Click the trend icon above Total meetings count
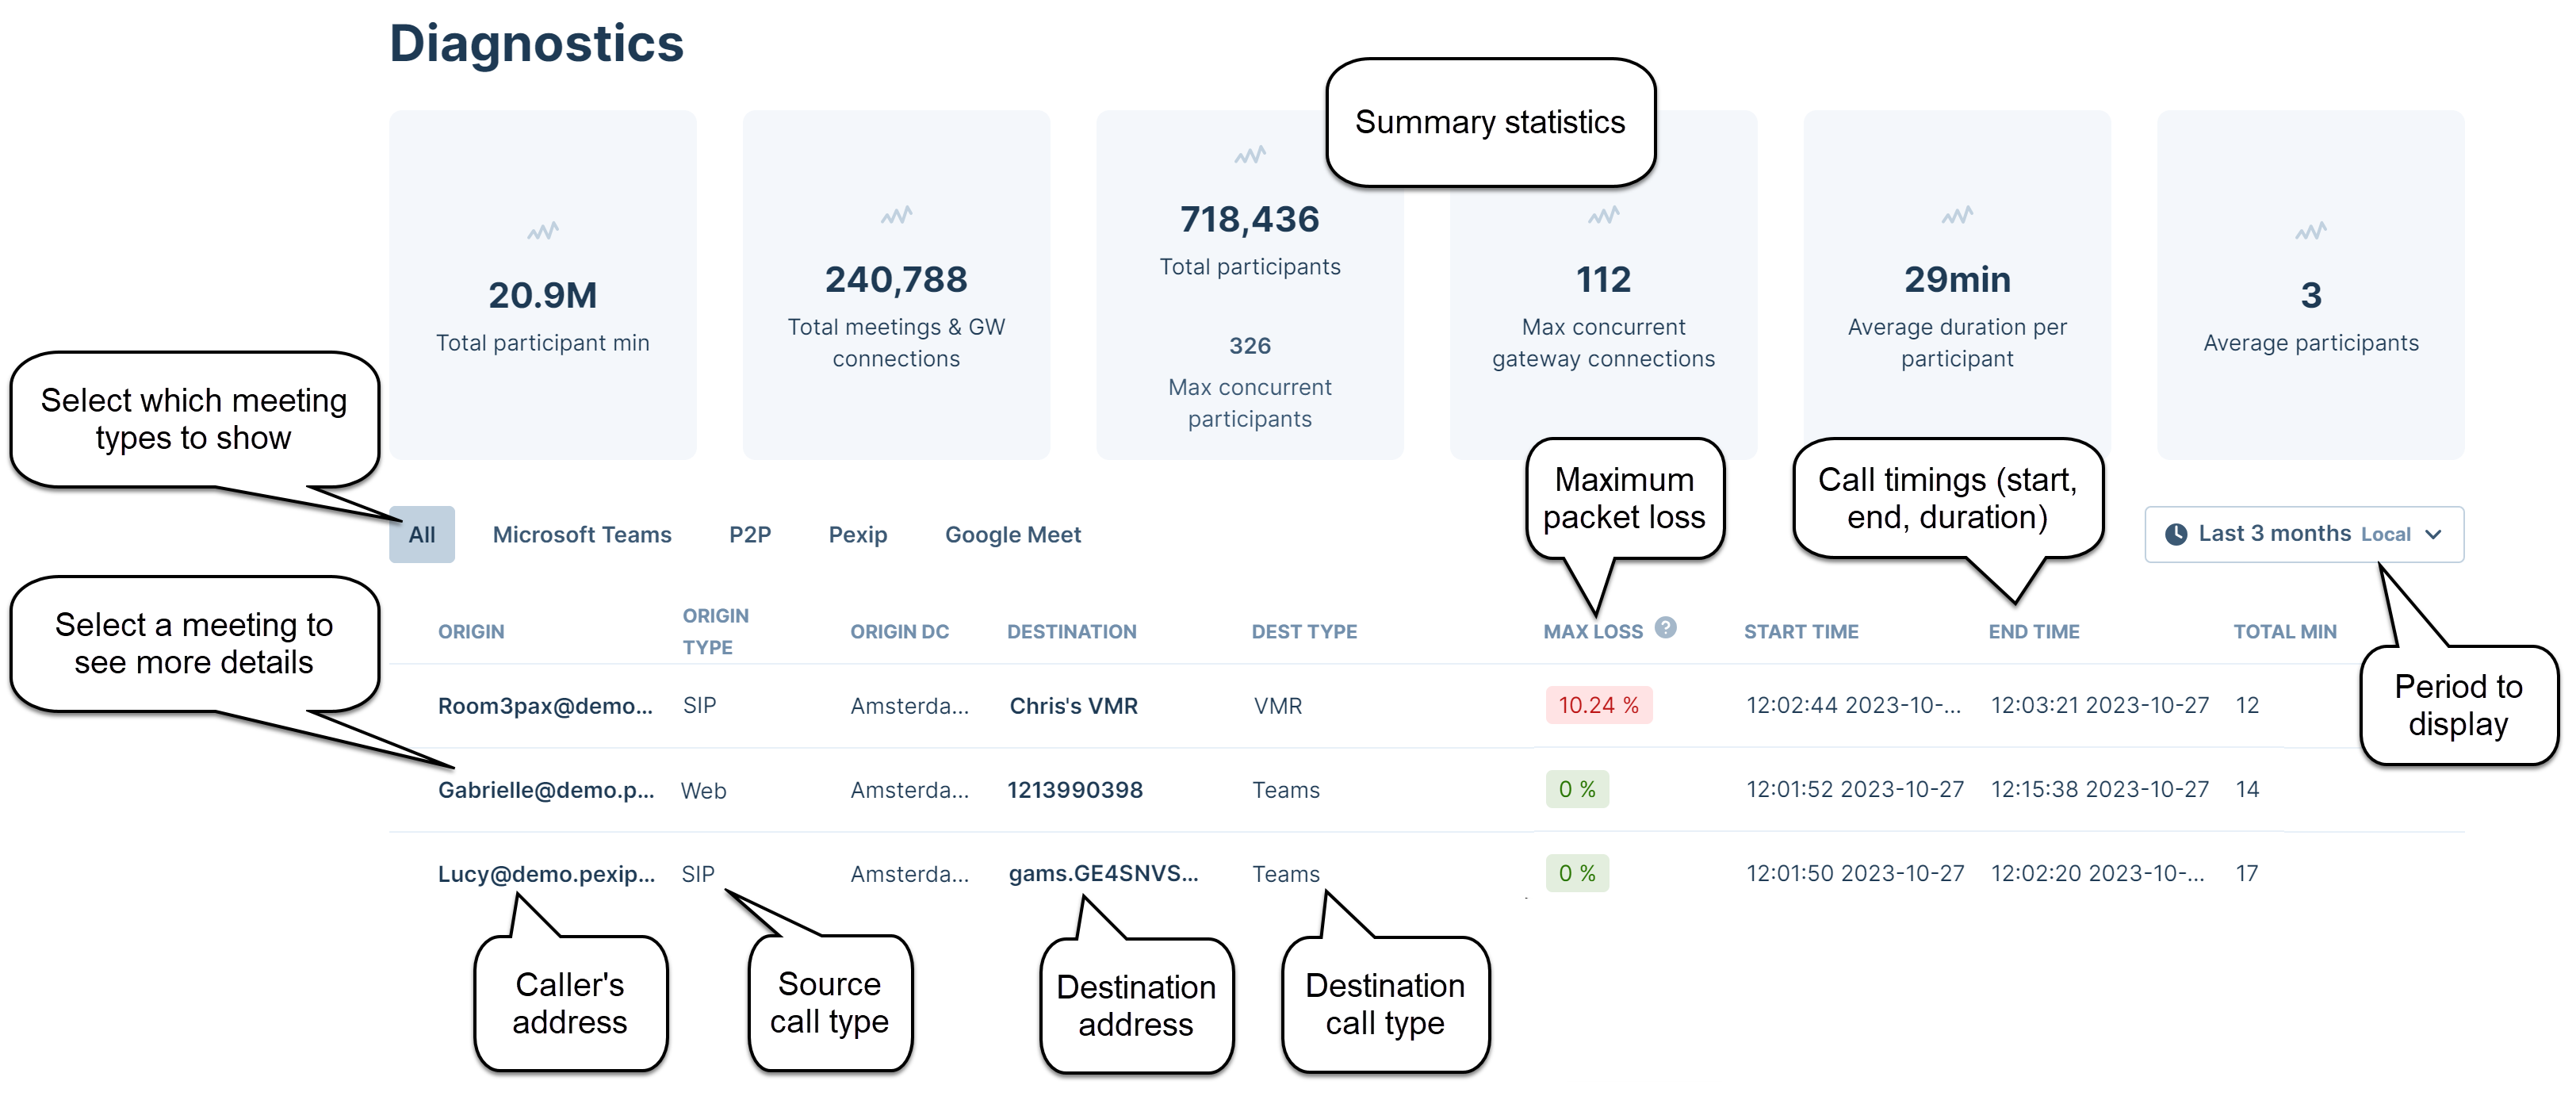The height and width of the screenshot is (1100, 2576). [896, 216]
